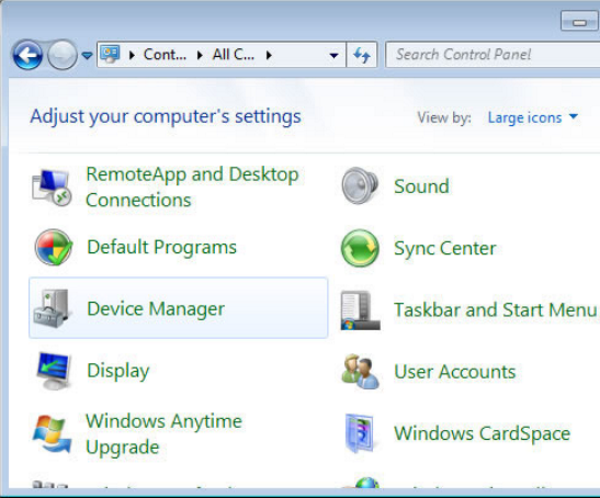Click the greyed Forward navigation button
The image size is (600, 498).
point(62,55)
